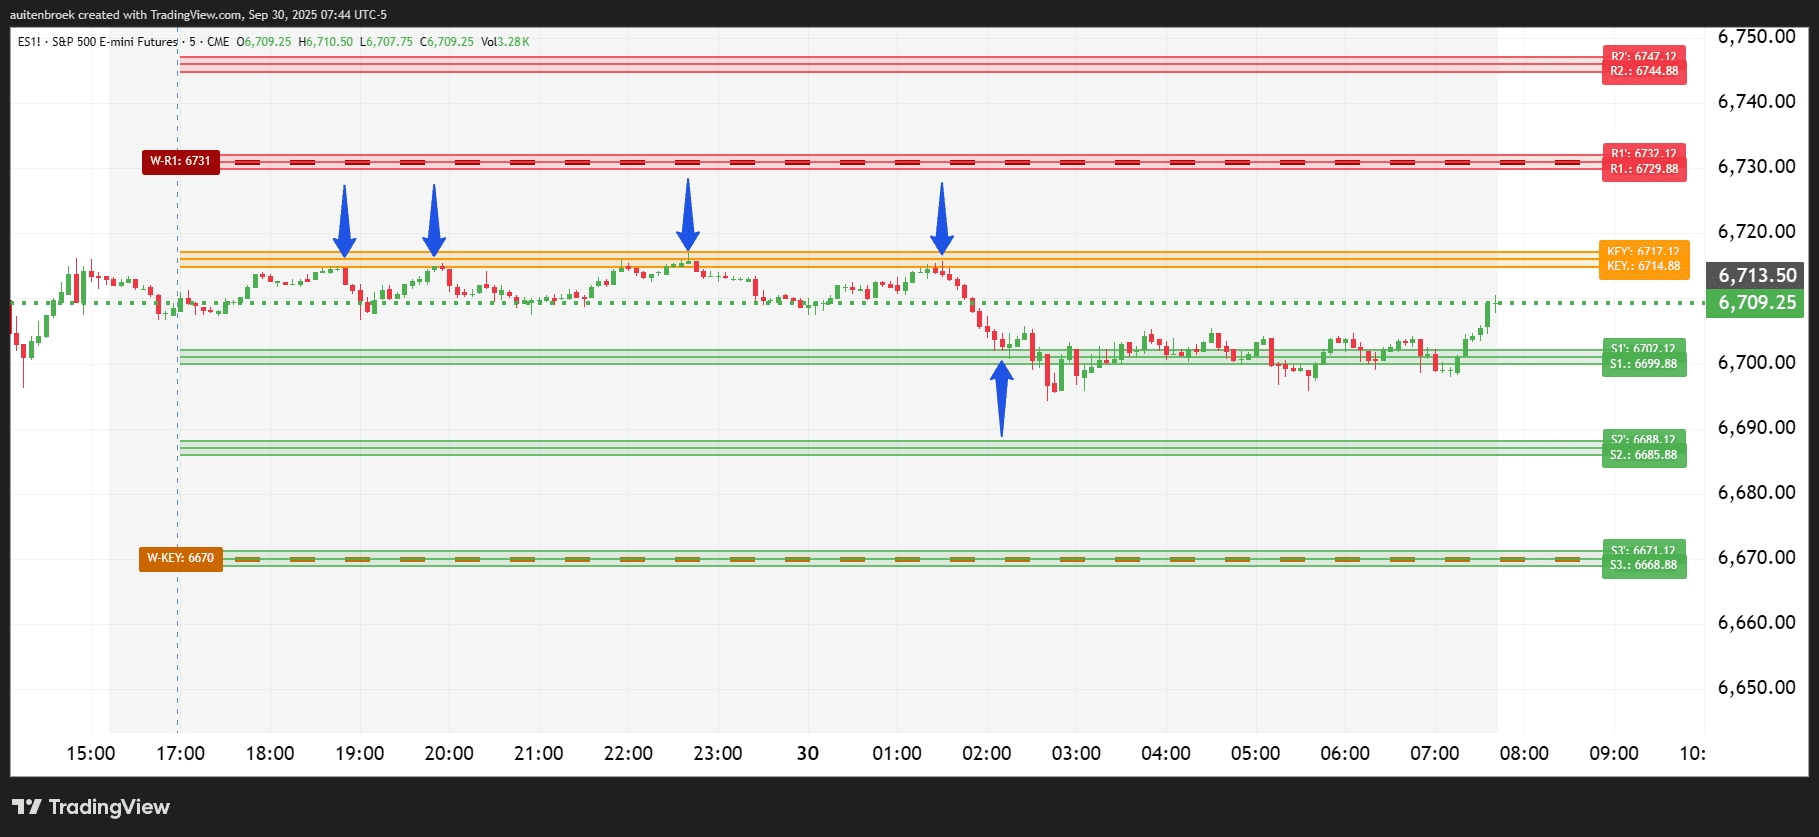Click the 08:00 time axis label
The image size is (1819, 837).
point(1524,753)
